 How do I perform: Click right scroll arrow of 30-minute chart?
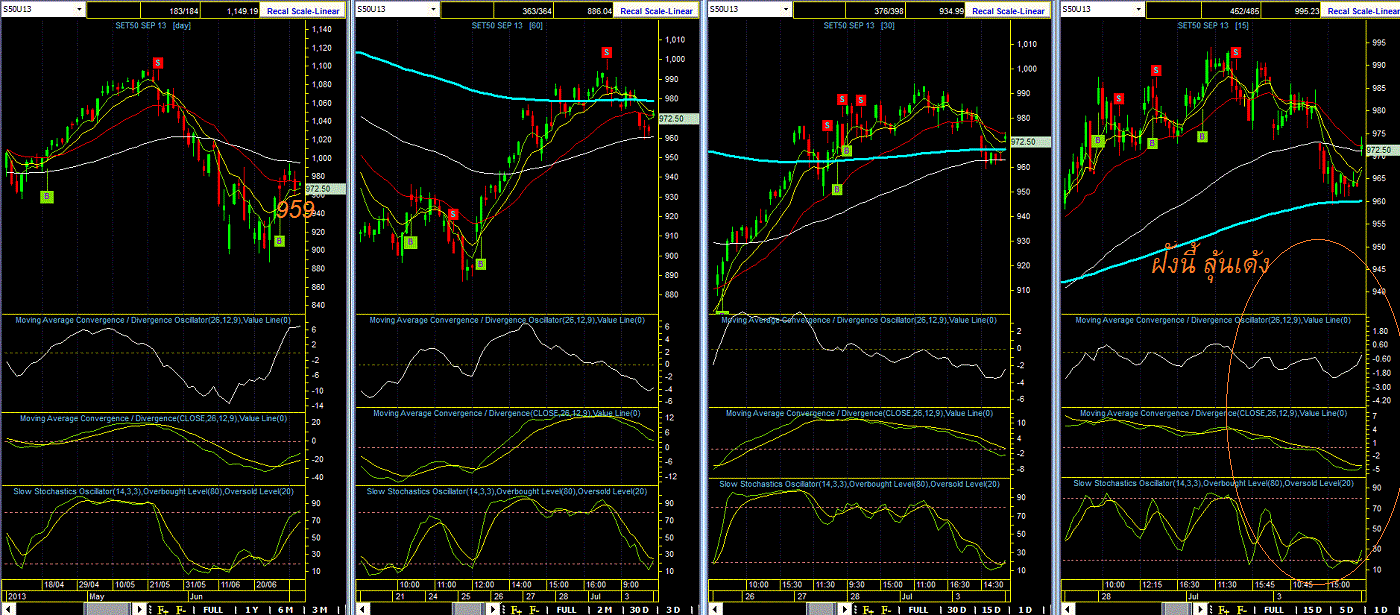(x=845, y=609)
